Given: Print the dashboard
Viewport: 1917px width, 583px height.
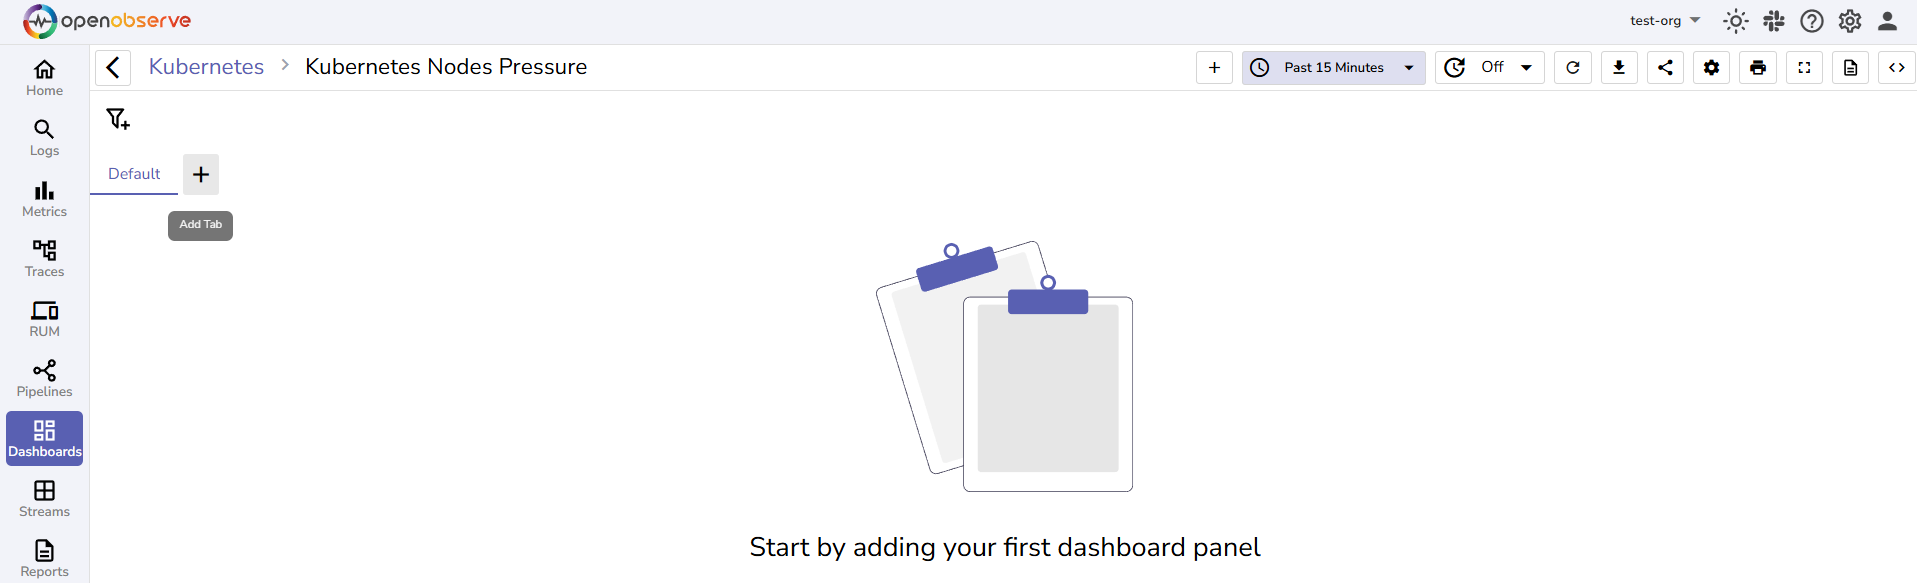Looking at the screenshot, I should pyautogui.click(x=1757, y=67).
